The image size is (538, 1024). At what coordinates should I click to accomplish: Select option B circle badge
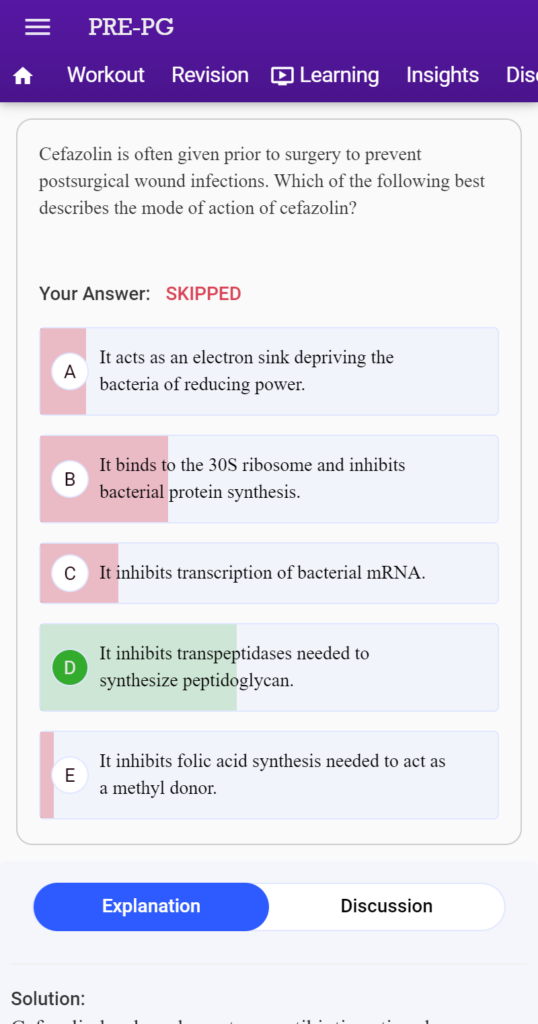[x=70, y=479]
